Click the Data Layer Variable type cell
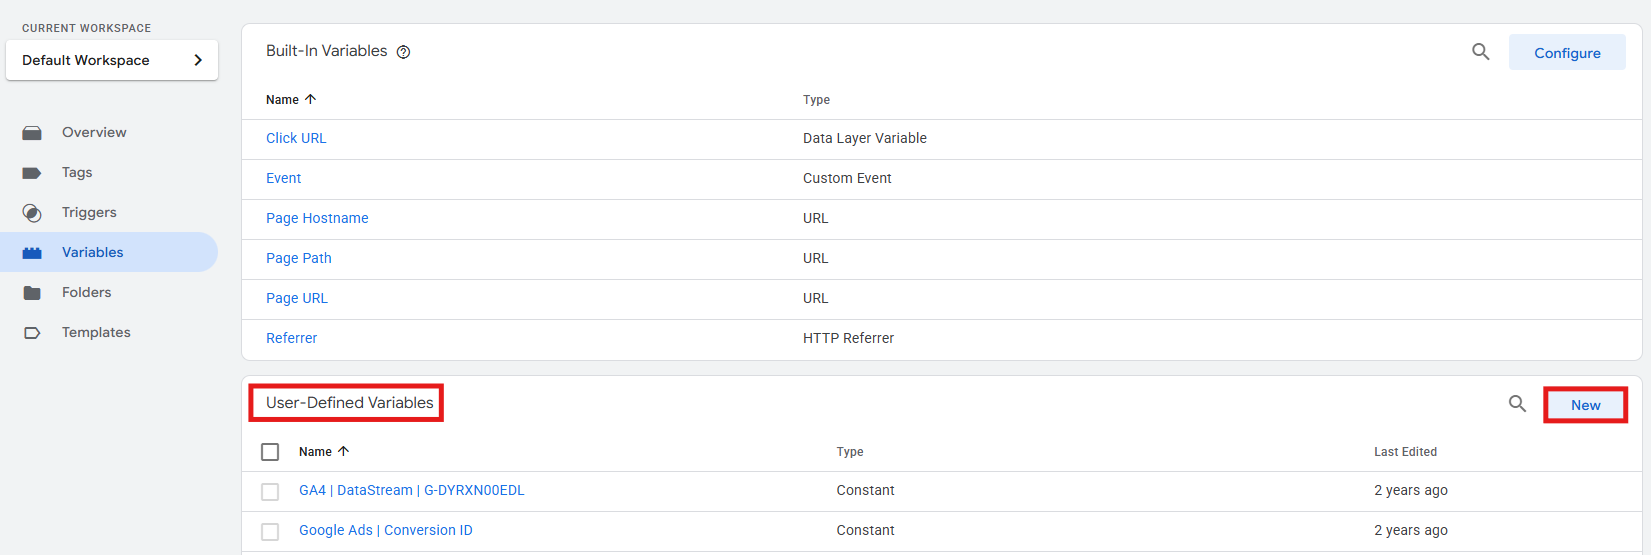This screenshot has height=555, width=1651. 865,138
